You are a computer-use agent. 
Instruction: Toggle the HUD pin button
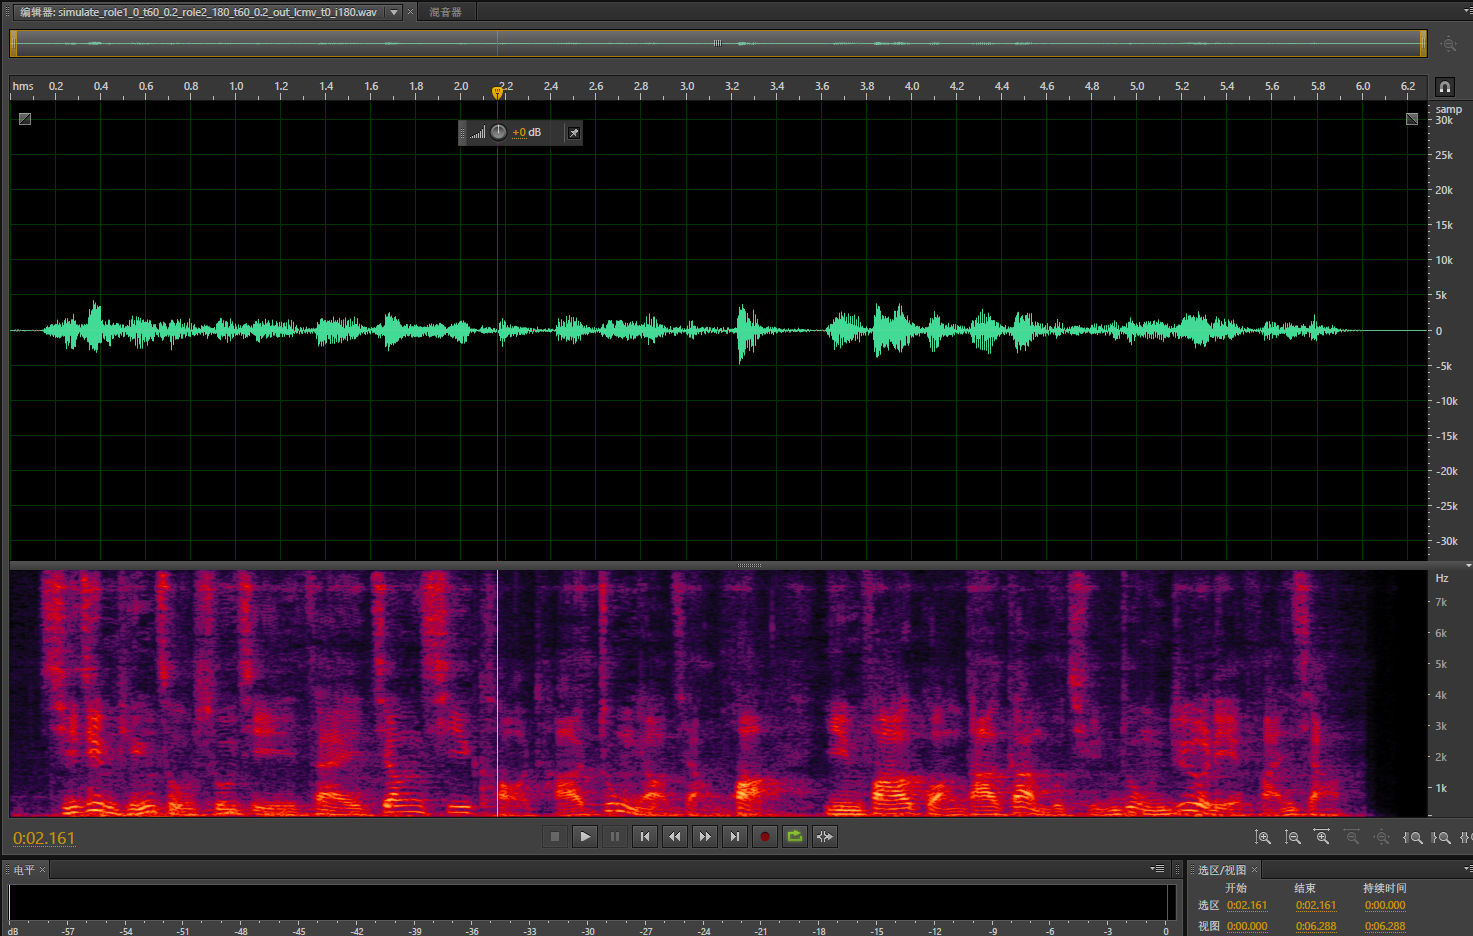[x=574, y=133]
